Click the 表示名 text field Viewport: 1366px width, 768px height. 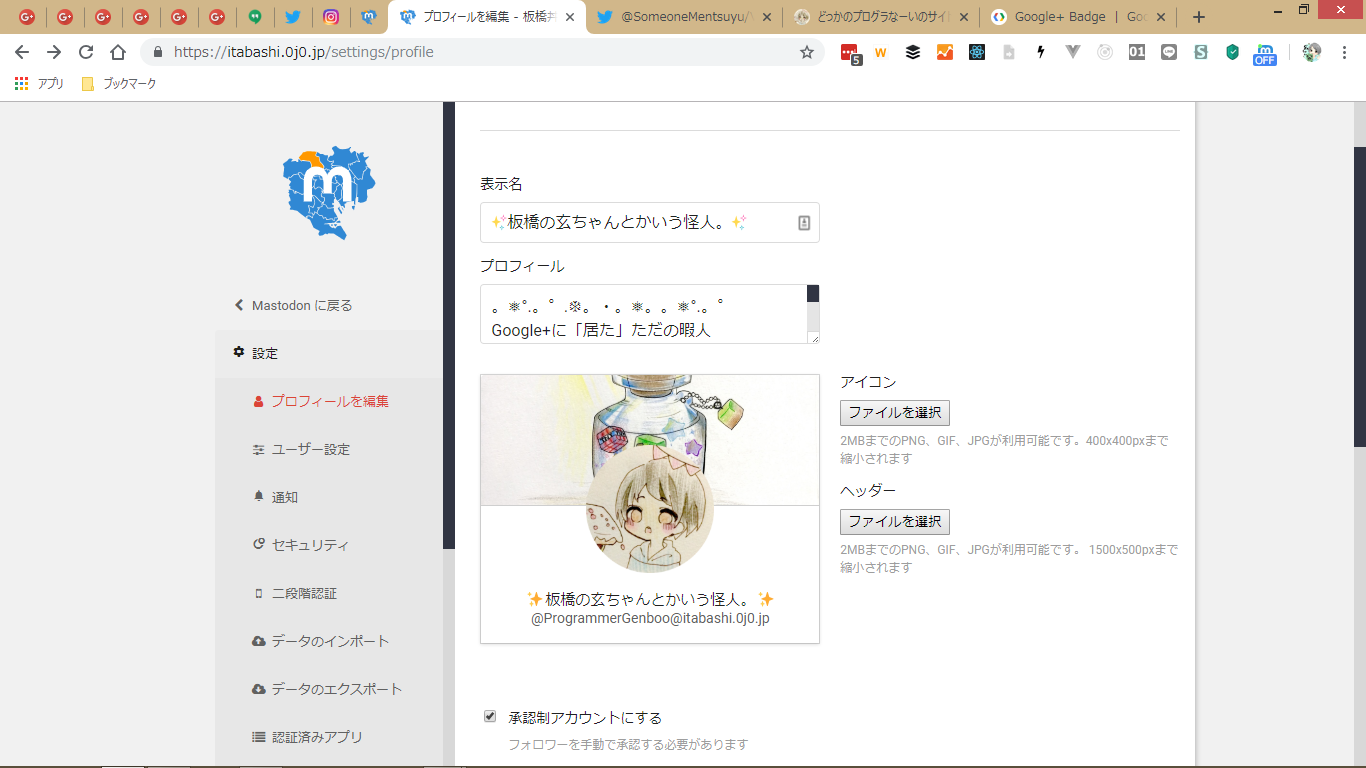(x=640, y=222)
